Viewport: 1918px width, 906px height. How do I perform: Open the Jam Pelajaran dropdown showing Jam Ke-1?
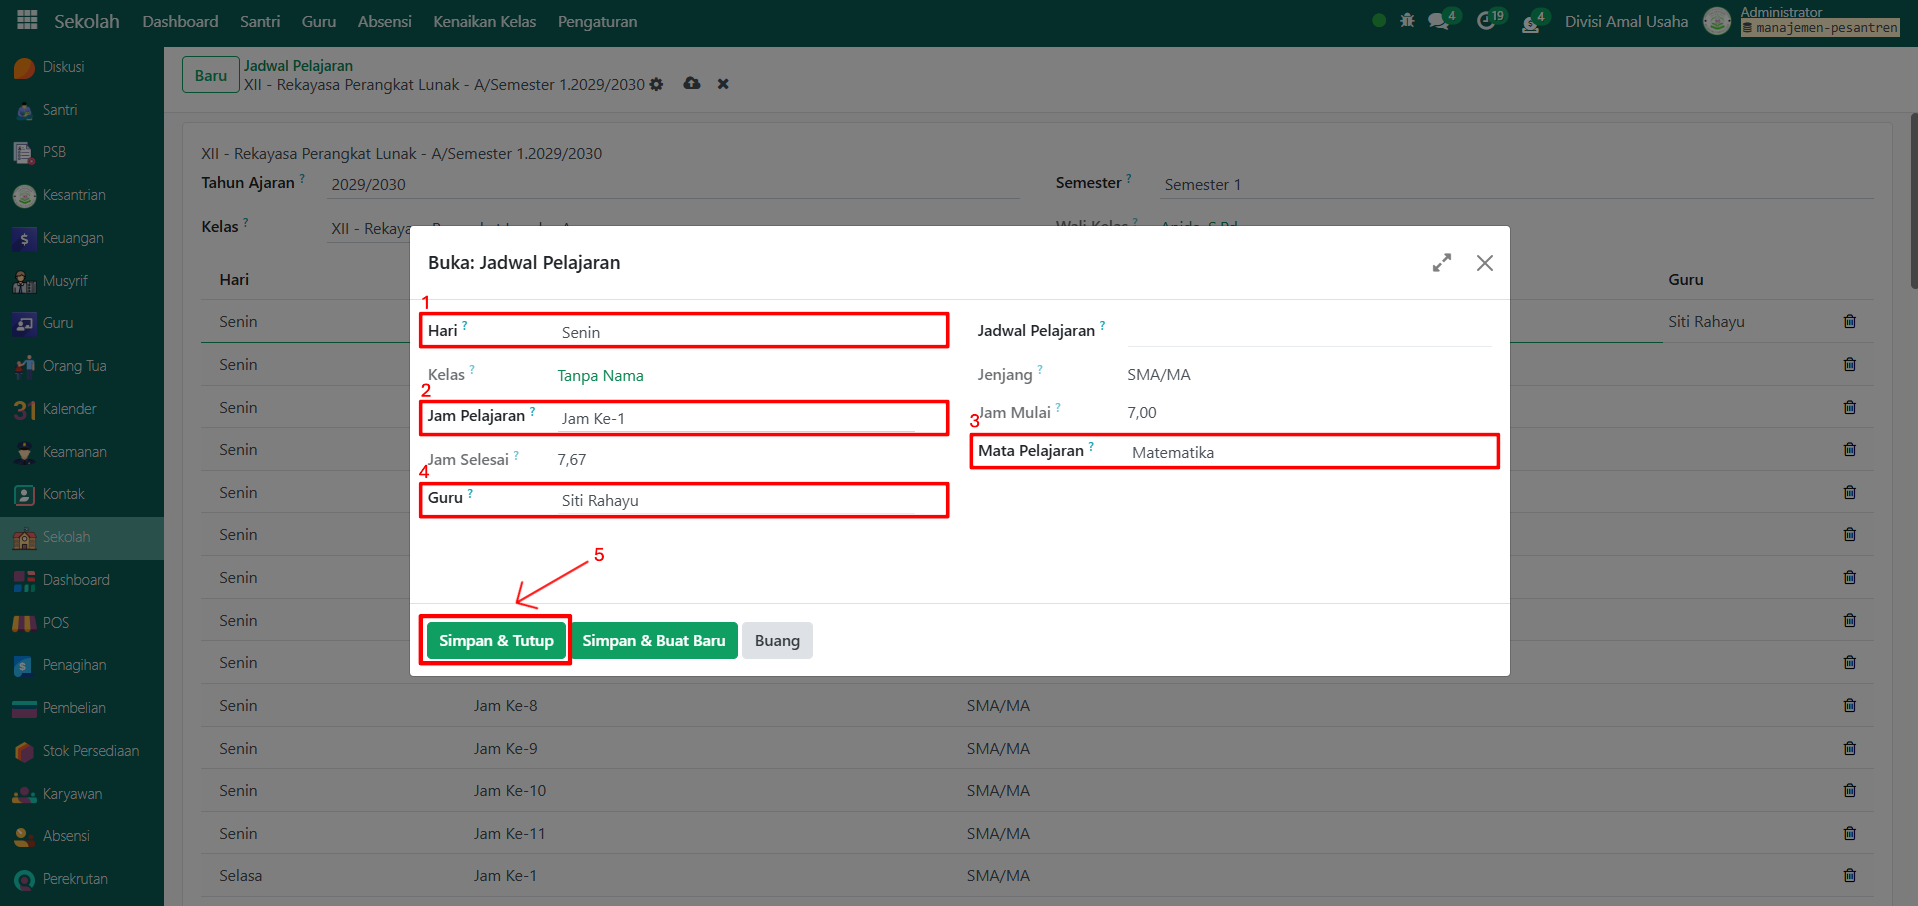(737, 418)
